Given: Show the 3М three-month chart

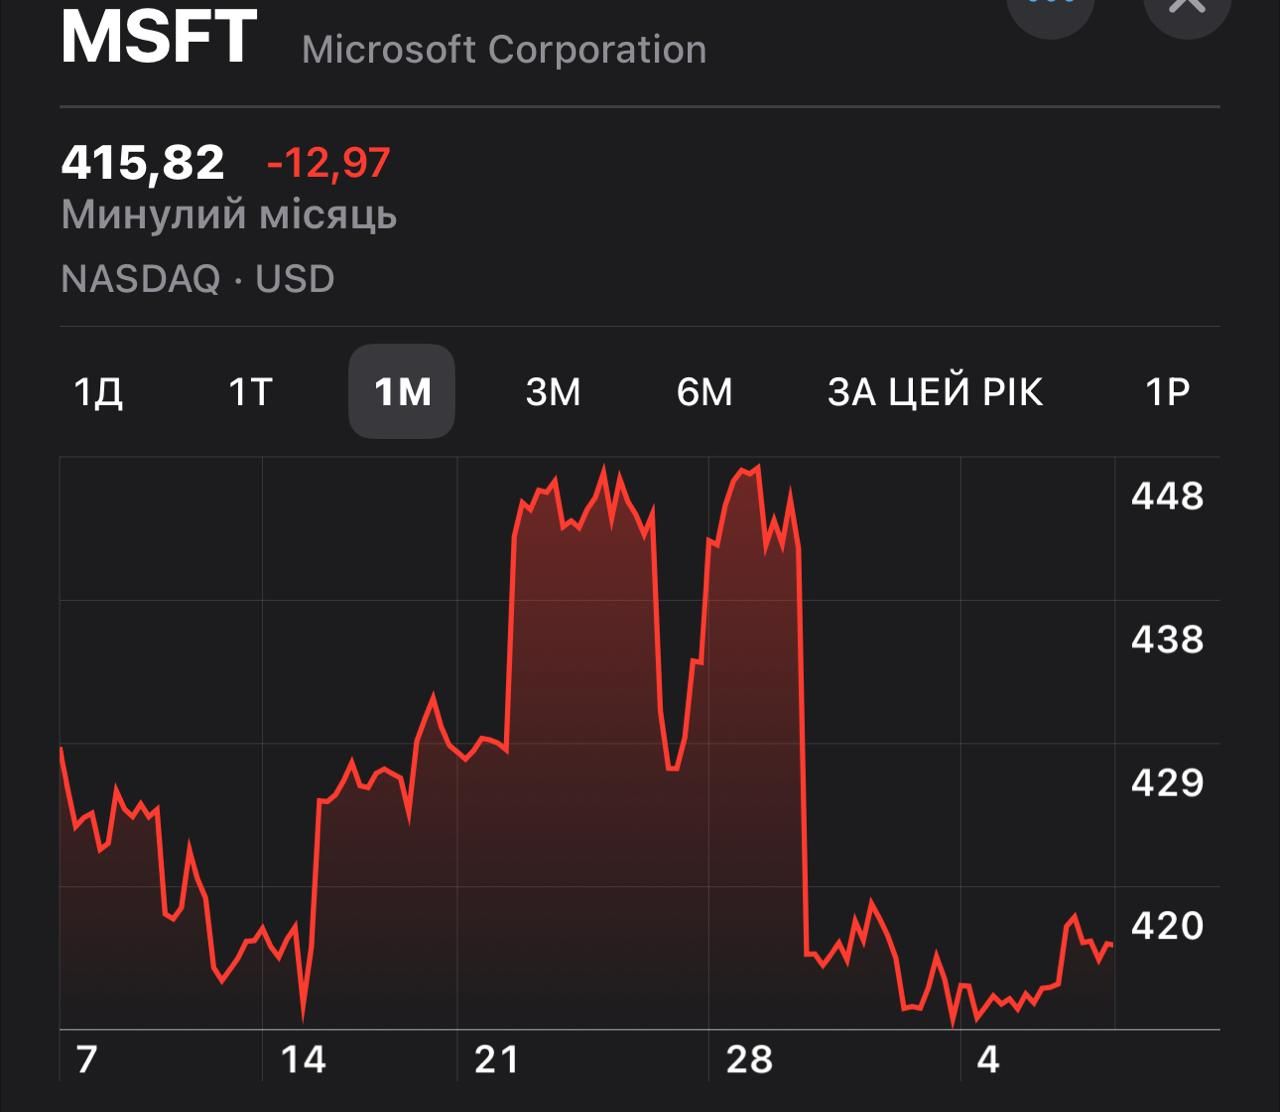Looking at the screenshot, I should point(553,392).
